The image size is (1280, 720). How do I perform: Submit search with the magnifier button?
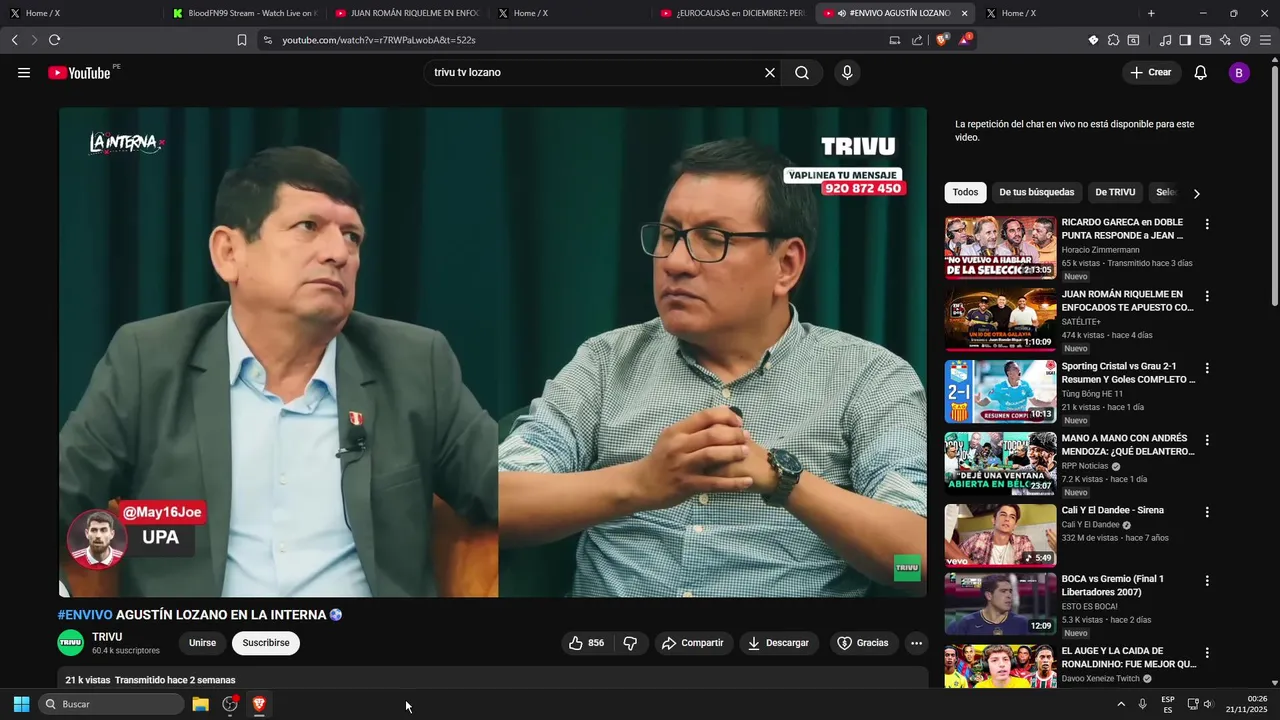click(802, 73)
